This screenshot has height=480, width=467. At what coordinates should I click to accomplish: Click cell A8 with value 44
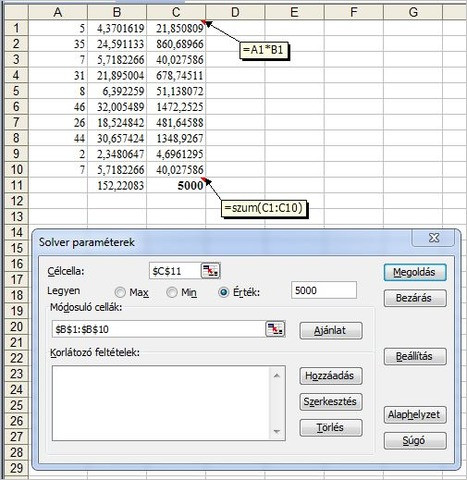pyautogui.click(x=58, y=138)
